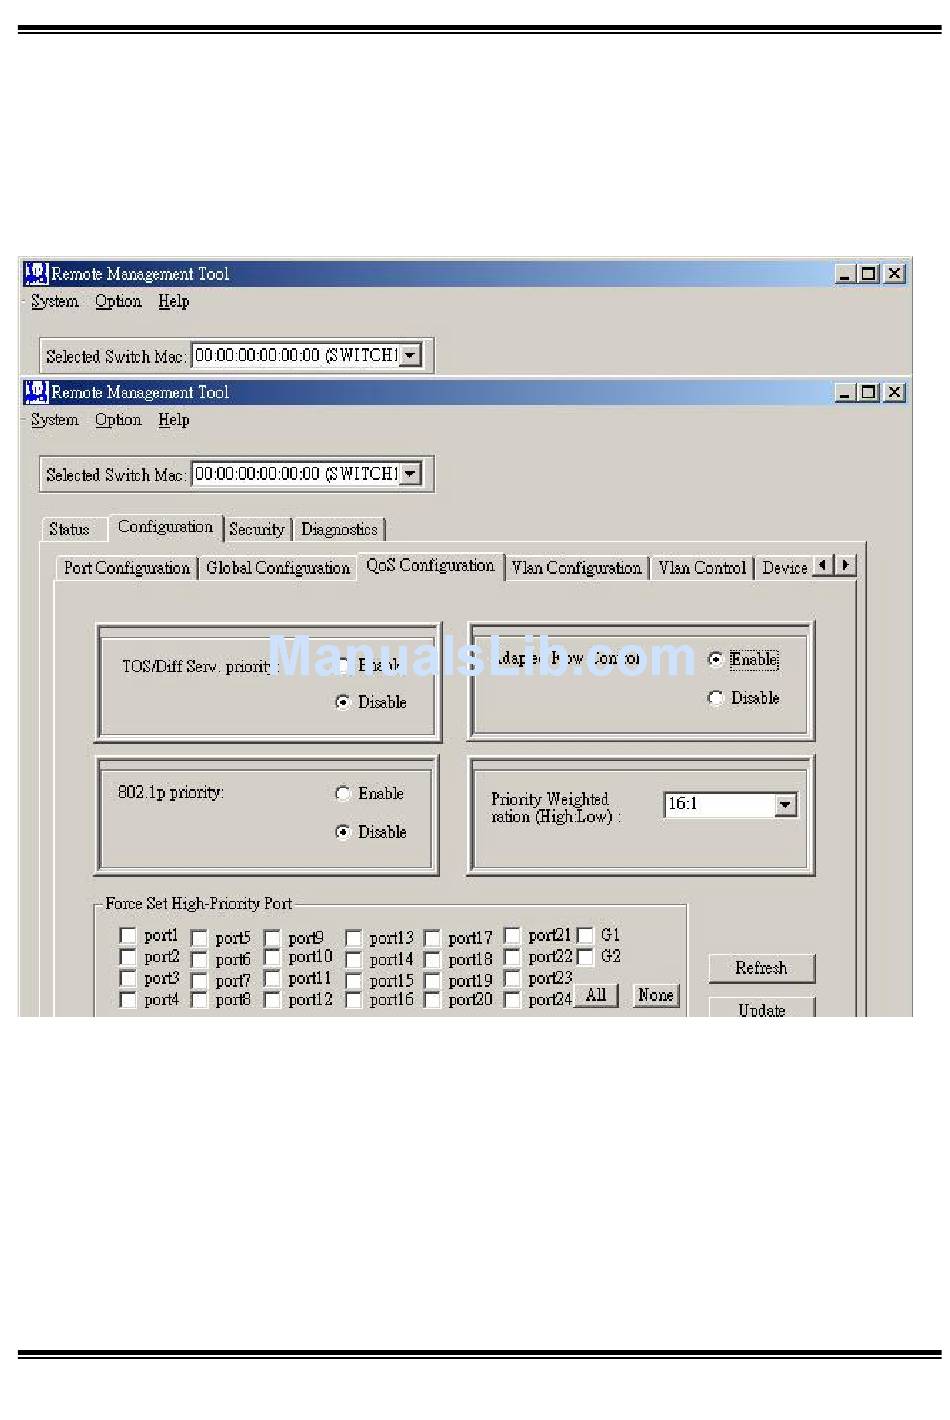Image resolution: width=950 pixels, height=1420 pixels.
Task: Check port6 high-priority checkbox
Action: click(x=199, y=959)
